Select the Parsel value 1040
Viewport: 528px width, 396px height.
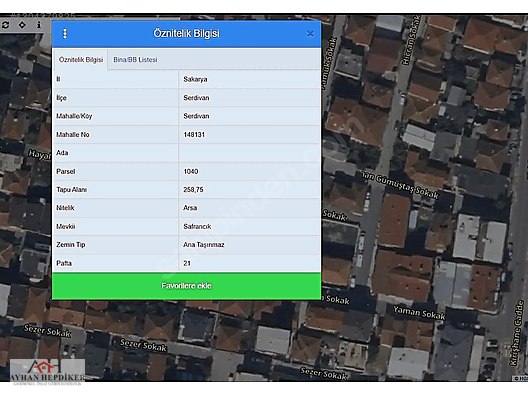tap(191, 171)
